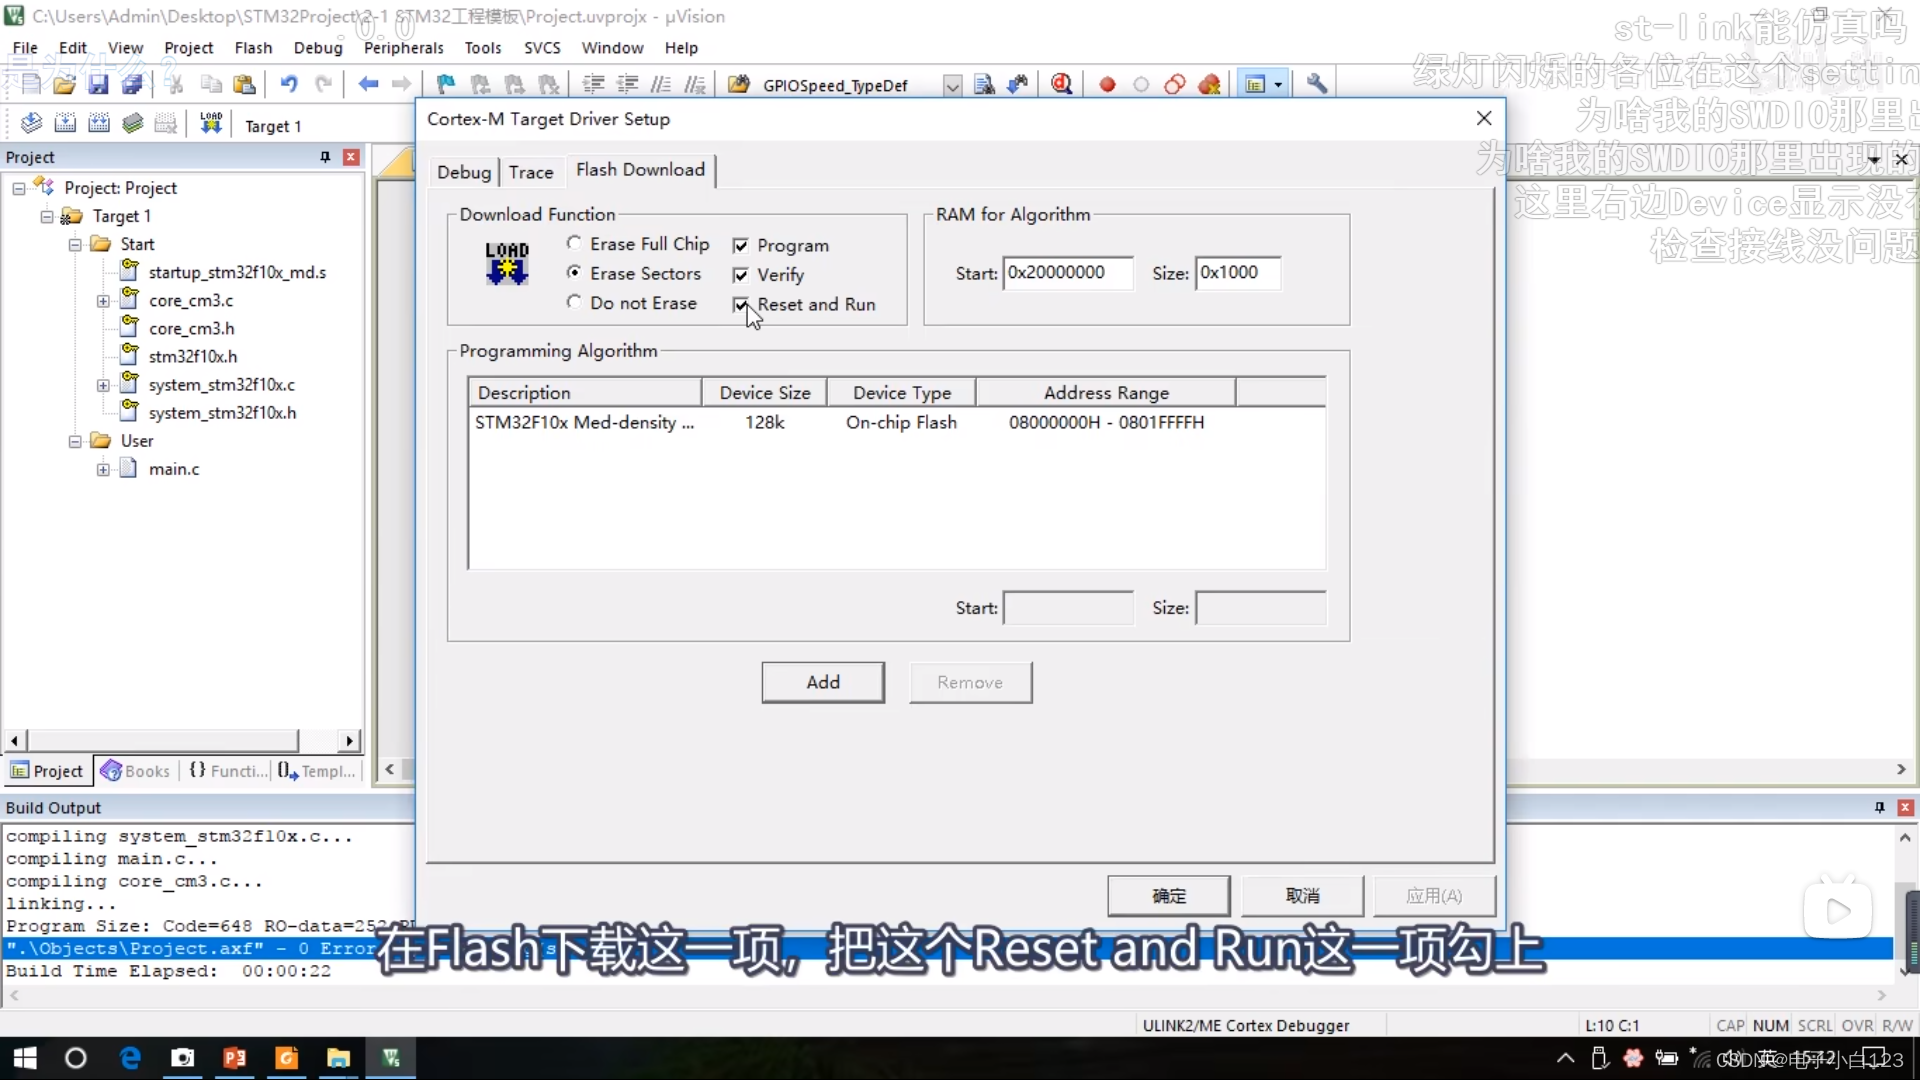
Task: Collapse the Start group folder
Action: pos(75,244)
